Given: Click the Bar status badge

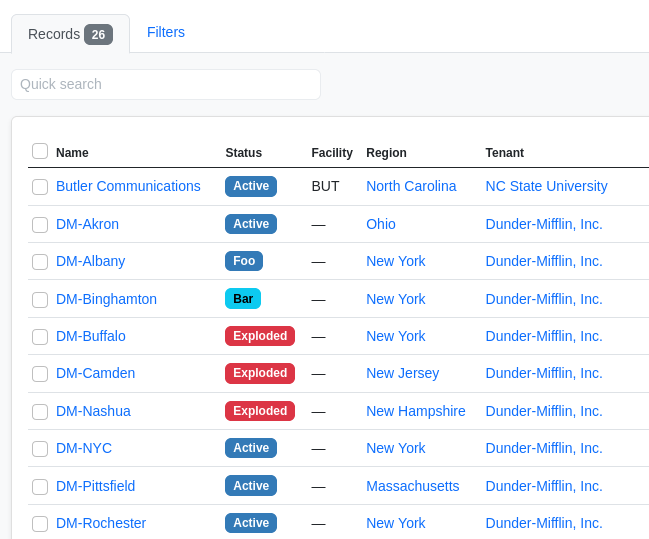Looking at the screenshot, I should (243, 299).
